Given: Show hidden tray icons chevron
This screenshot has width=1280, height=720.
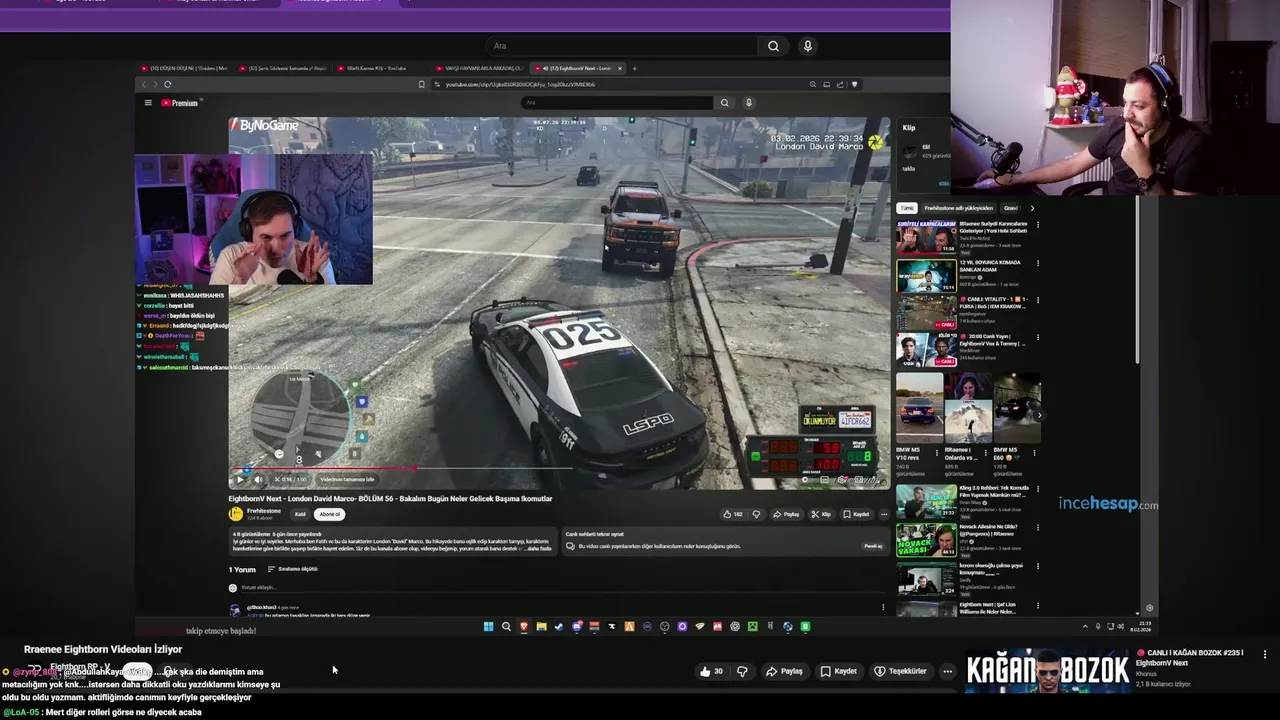Looking at the screenshot, I should pyautogui.click(x=1085, y=627).
